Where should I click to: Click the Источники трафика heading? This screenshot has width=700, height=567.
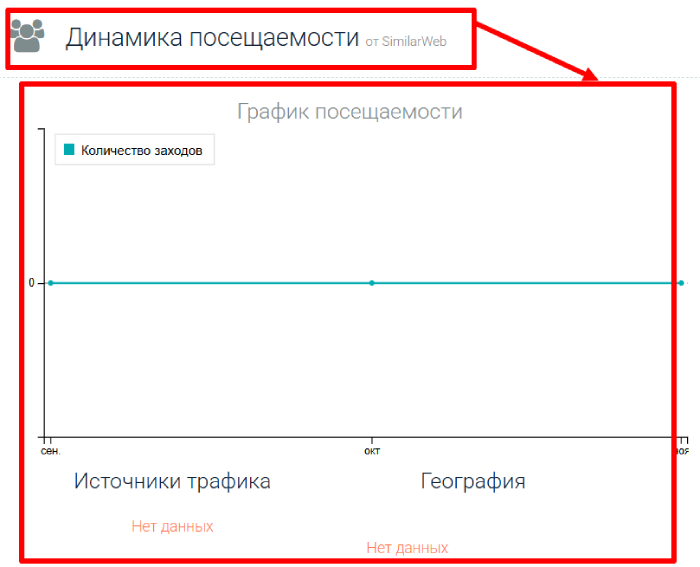pos(172,481)
